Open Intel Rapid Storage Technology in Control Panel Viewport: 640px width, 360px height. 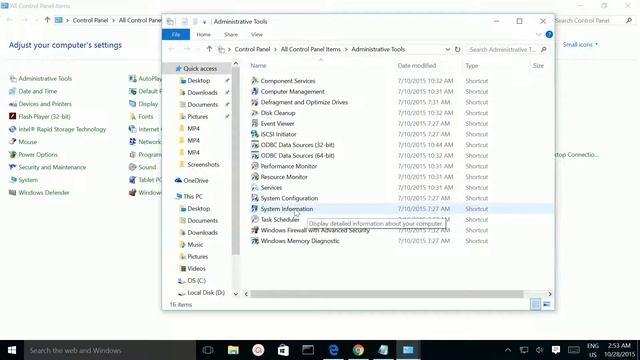tap(62, 129)
